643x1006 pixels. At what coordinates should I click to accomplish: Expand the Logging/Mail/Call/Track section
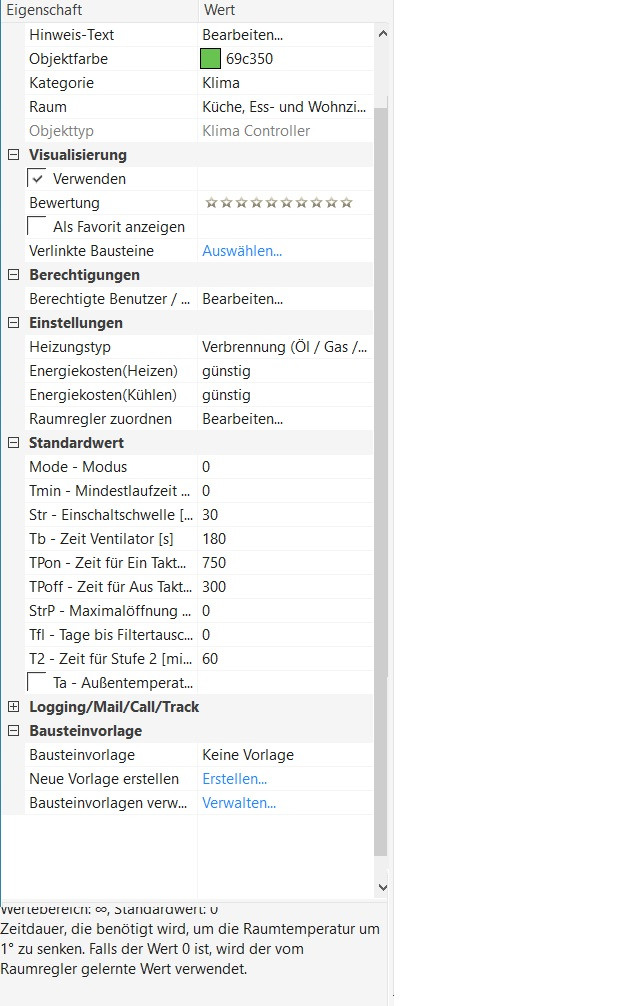click(13, 706)
